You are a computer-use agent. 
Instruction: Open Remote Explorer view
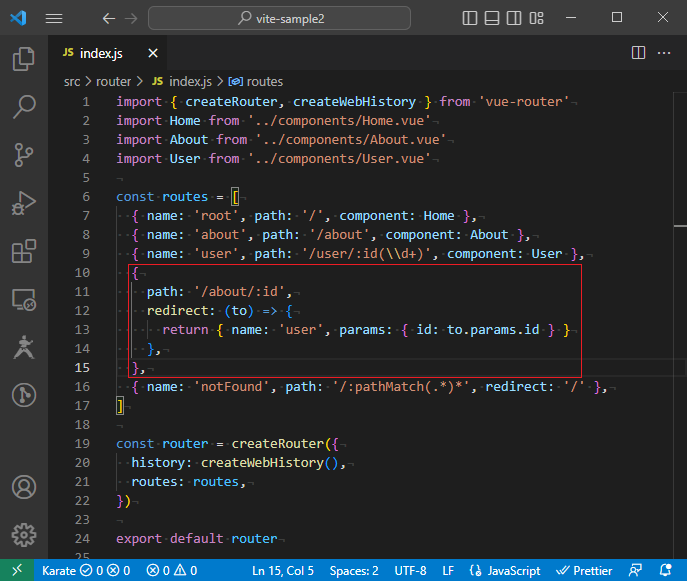[24, 300]
